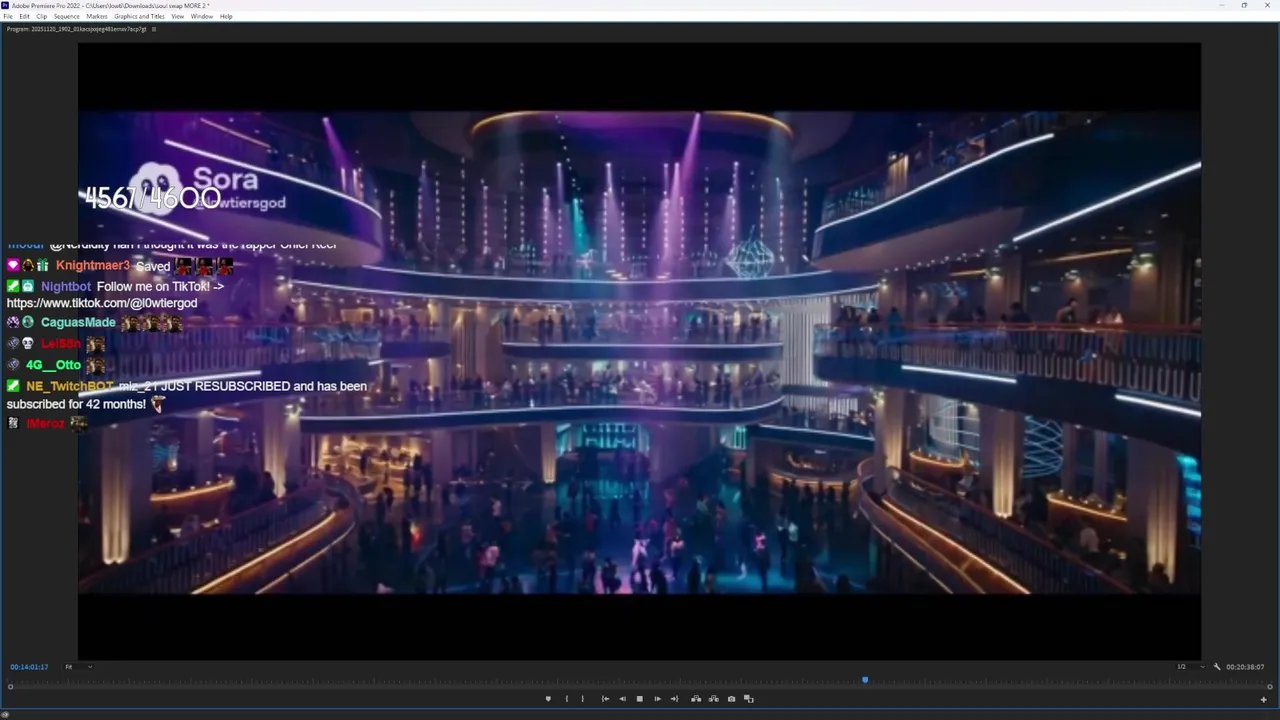Restore down the Premiere Pro window

1244,5
